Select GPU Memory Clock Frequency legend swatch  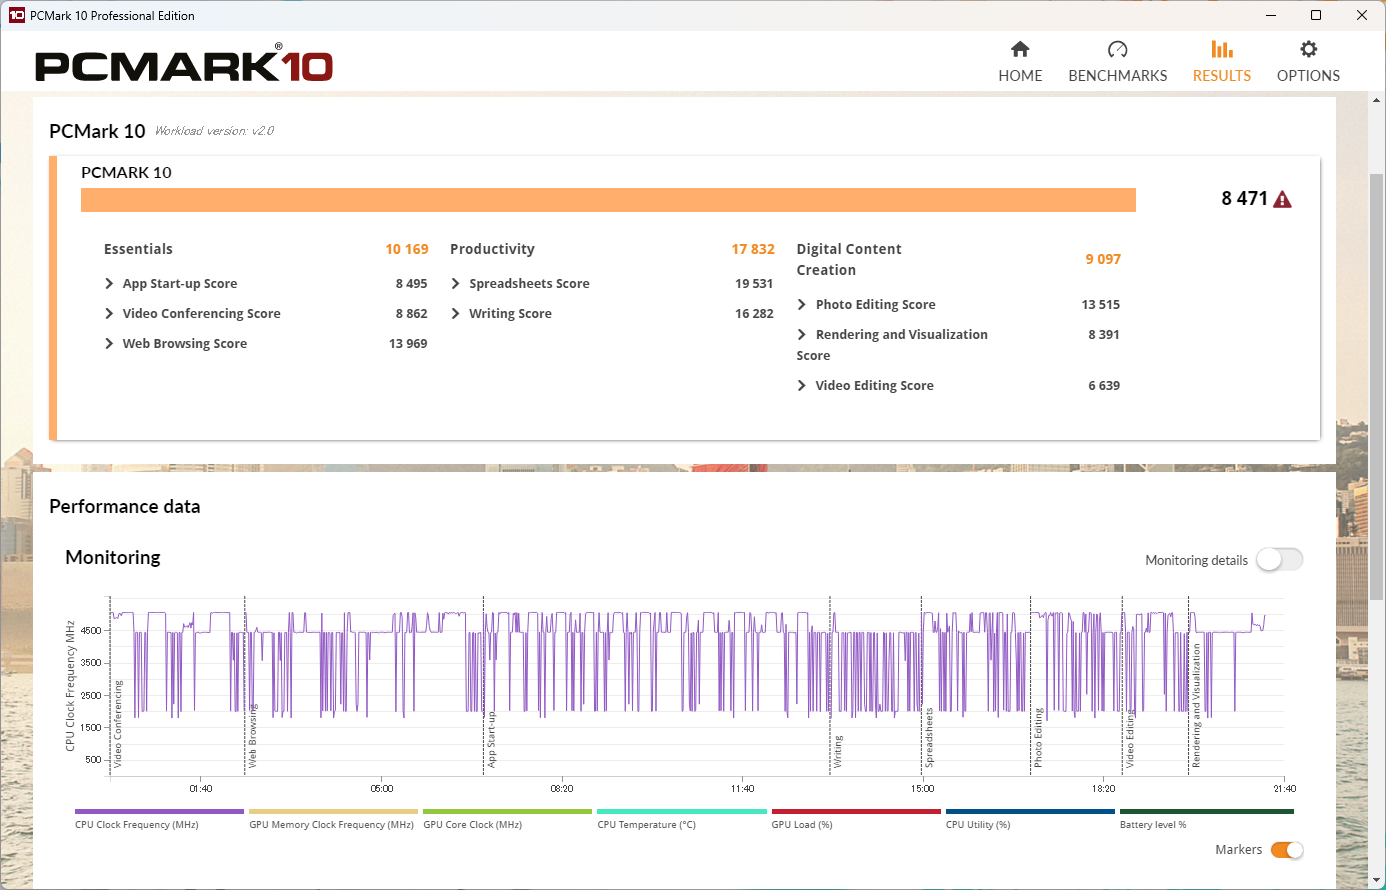(333, 812)
